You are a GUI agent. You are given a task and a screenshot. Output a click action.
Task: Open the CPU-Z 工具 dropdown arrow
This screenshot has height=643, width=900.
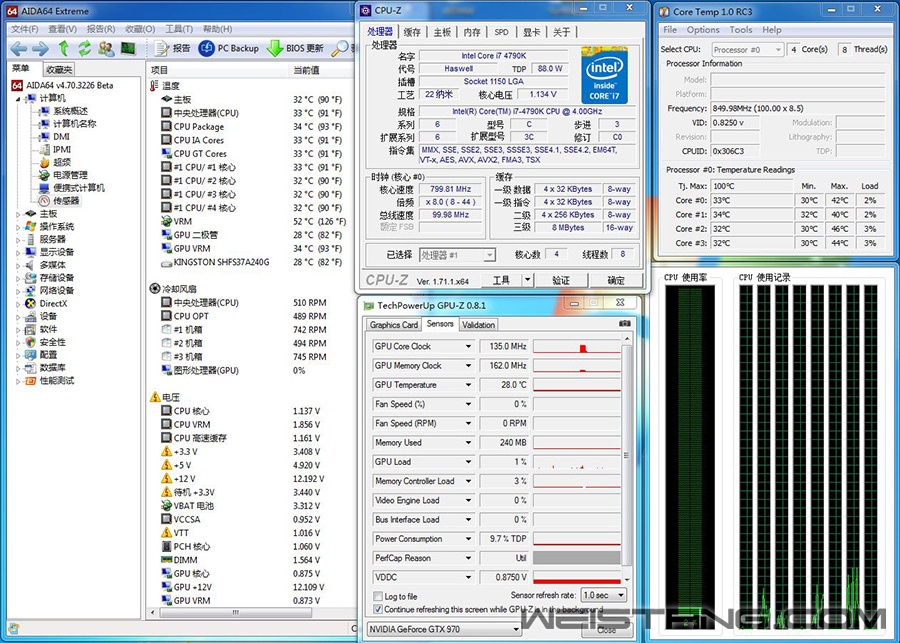coord(527,280)
